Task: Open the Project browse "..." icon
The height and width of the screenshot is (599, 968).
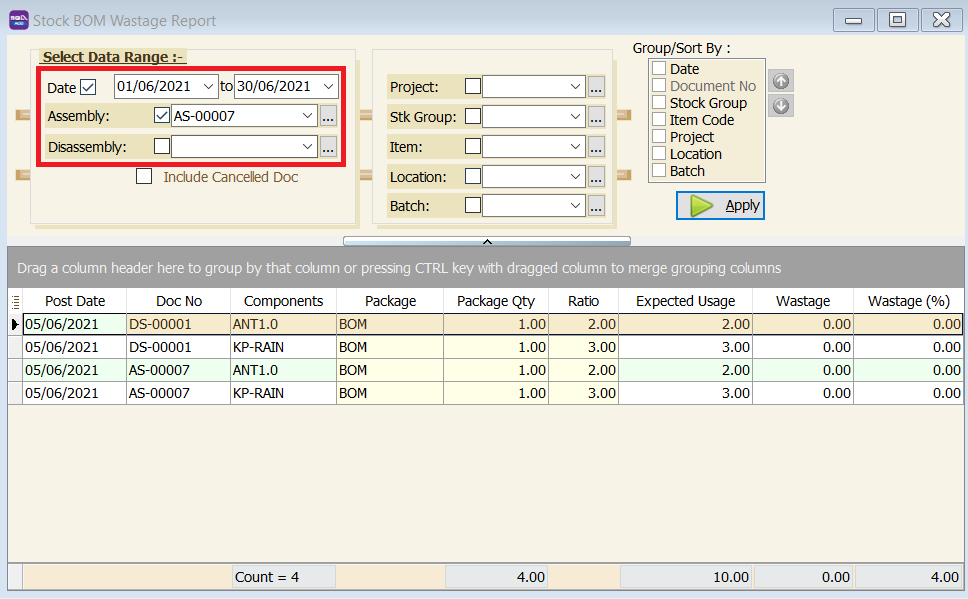Action: [596, 86]
